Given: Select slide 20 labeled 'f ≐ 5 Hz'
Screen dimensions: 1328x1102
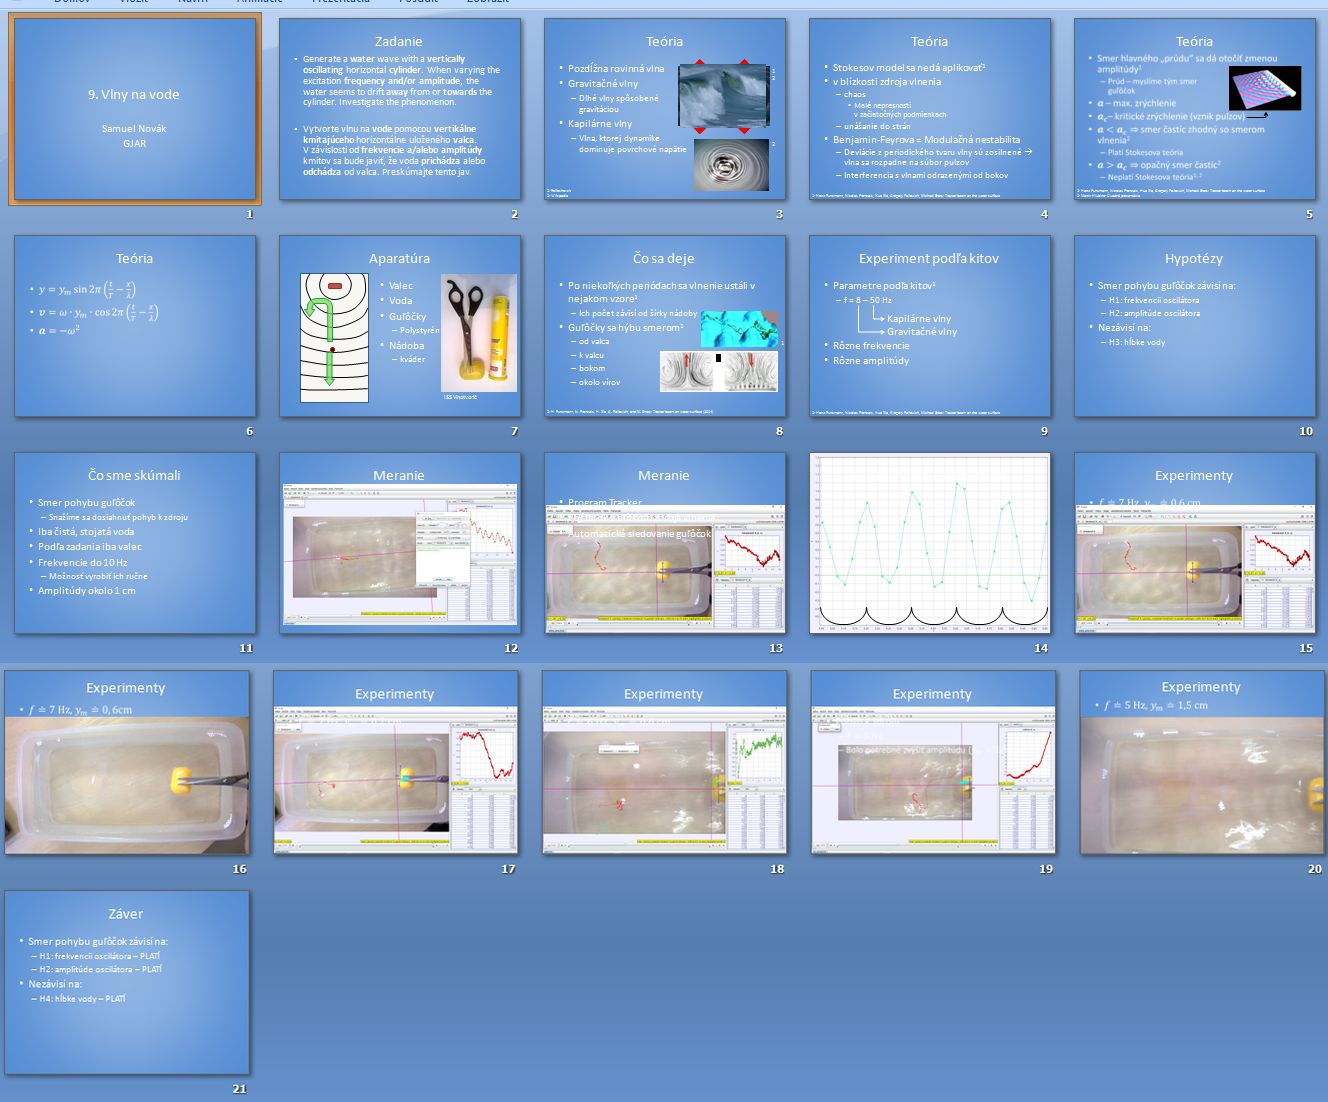Looking at the screenshot, I should [x=1202, y=762].
